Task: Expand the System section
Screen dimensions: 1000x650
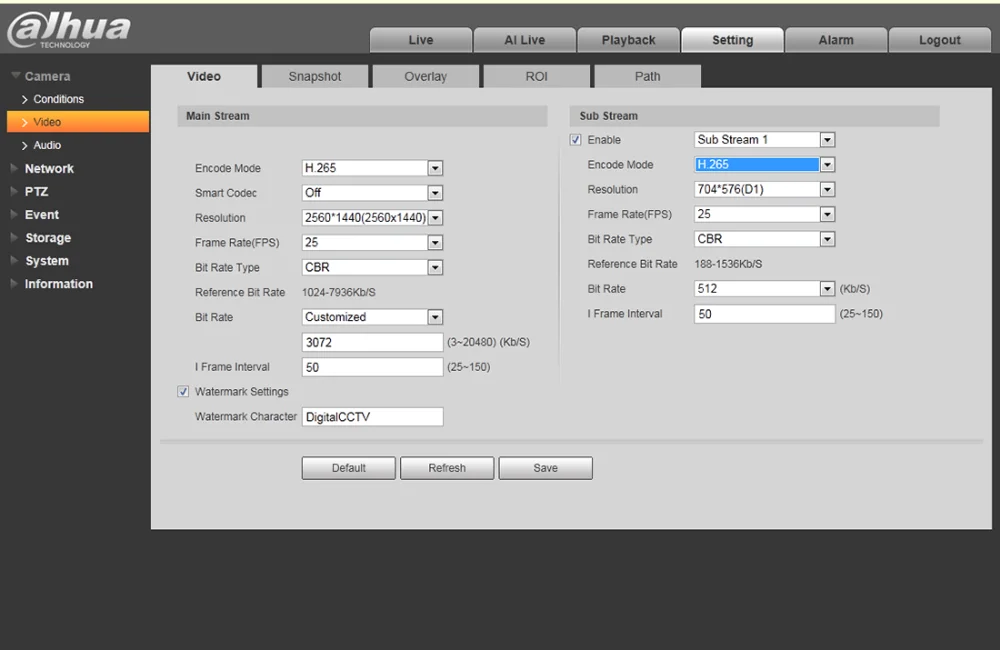Action: pos(40,260)
